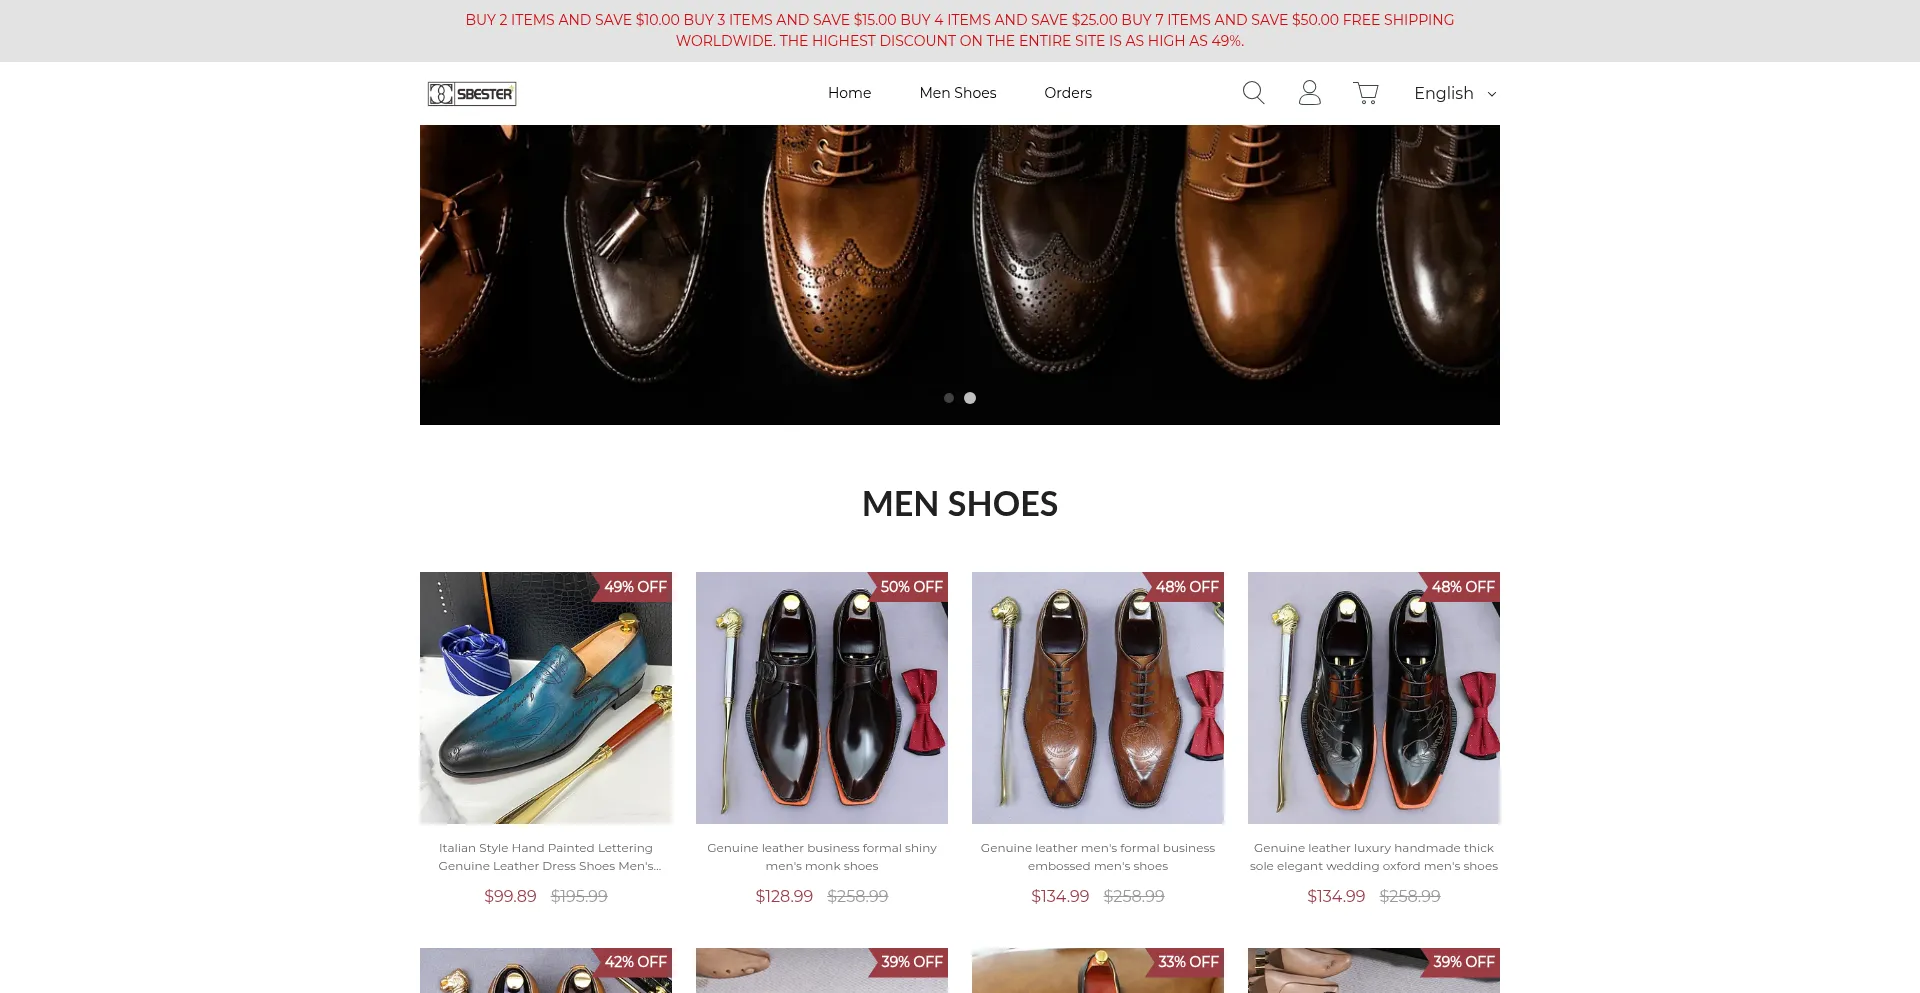Open the search magnifier icon
Viewport: 1920px width, 993px height.
(x=1253, y=93)
